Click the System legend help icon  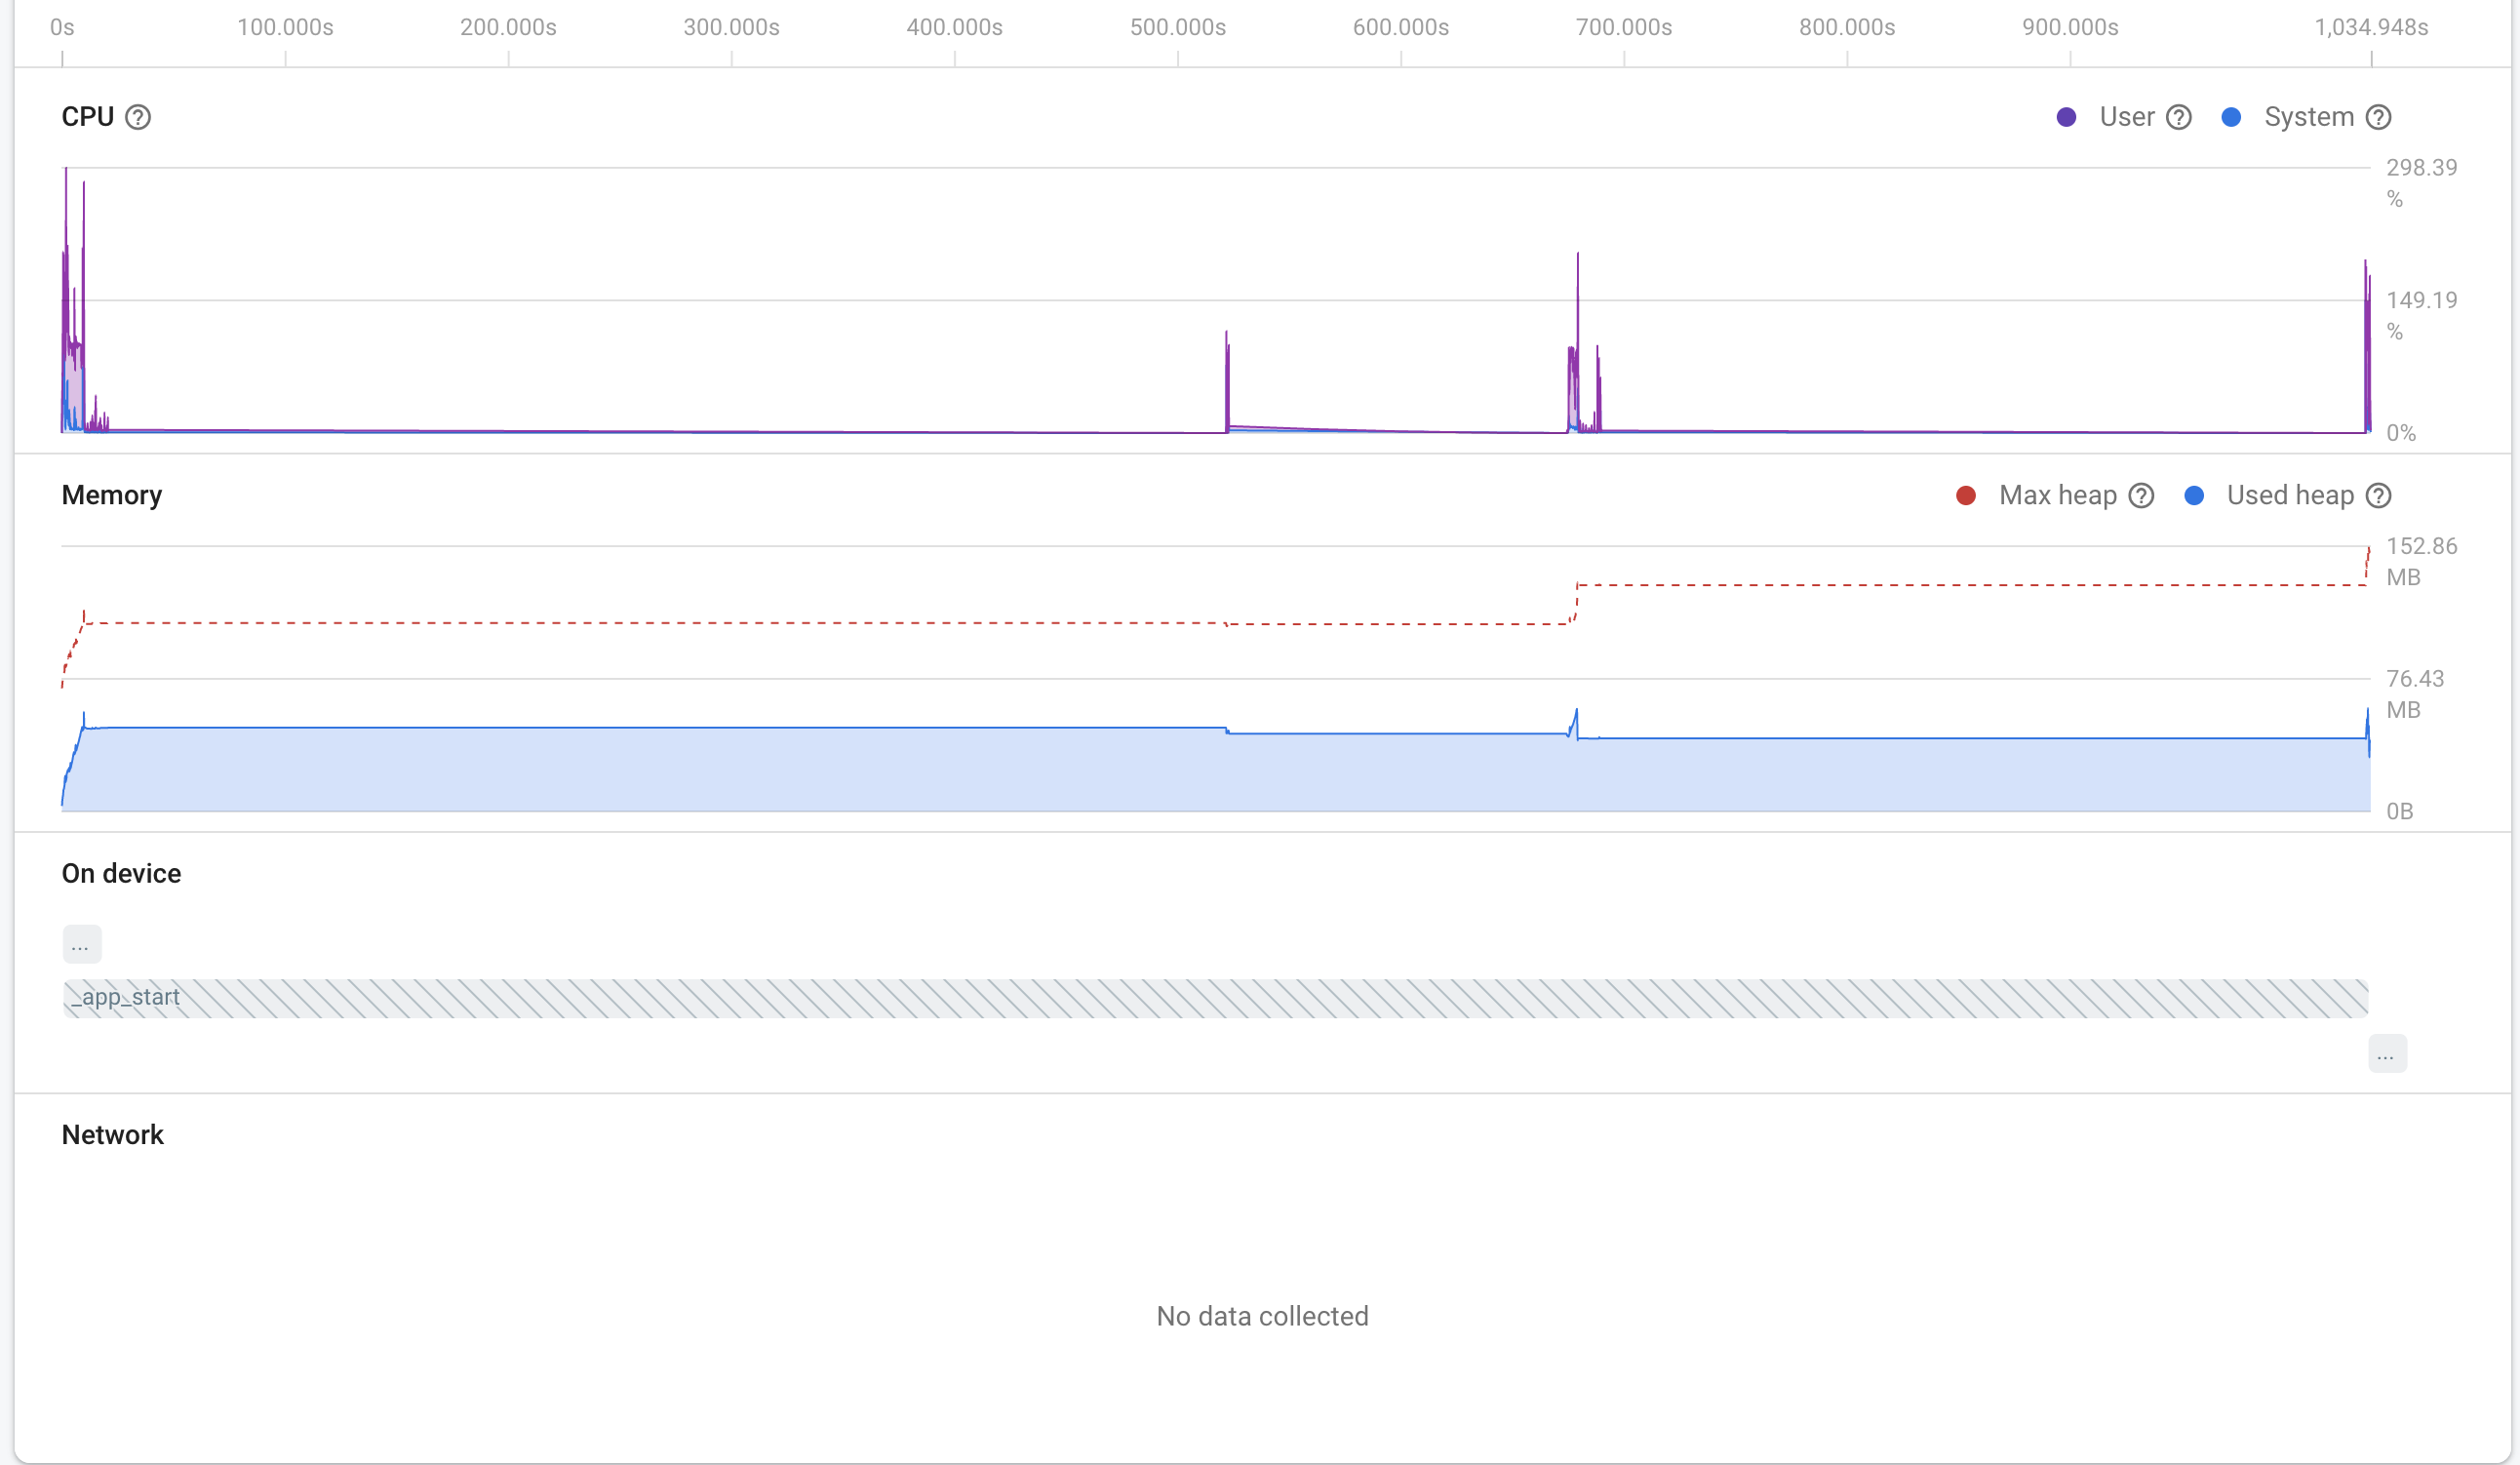click(2379, 117)
